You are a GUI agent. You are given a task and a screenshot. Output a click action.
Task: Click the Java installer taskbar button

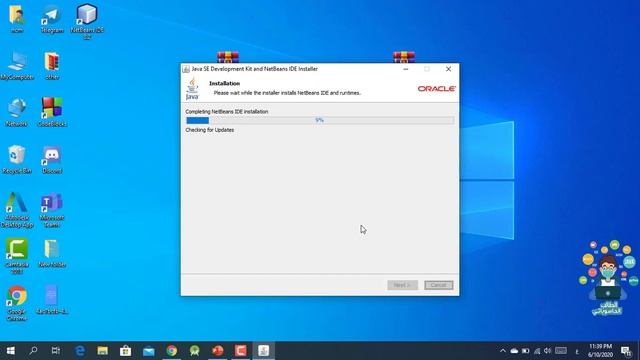(x=264, y=351)
